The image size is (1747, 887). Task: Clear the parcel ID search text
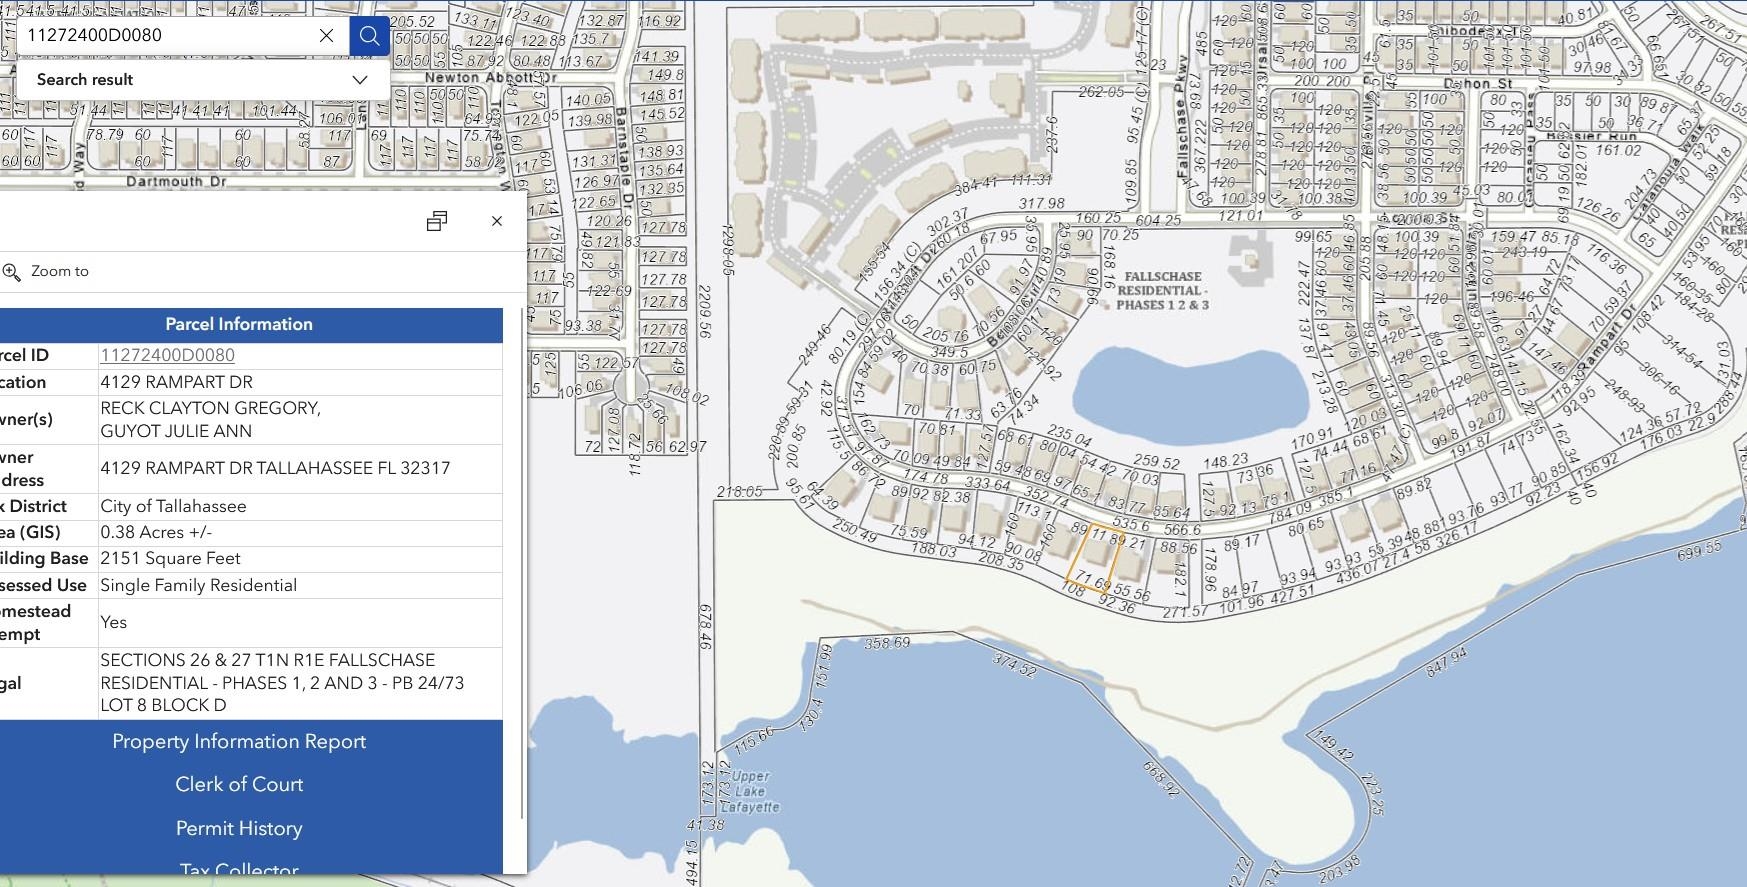[x=326, y=36]
